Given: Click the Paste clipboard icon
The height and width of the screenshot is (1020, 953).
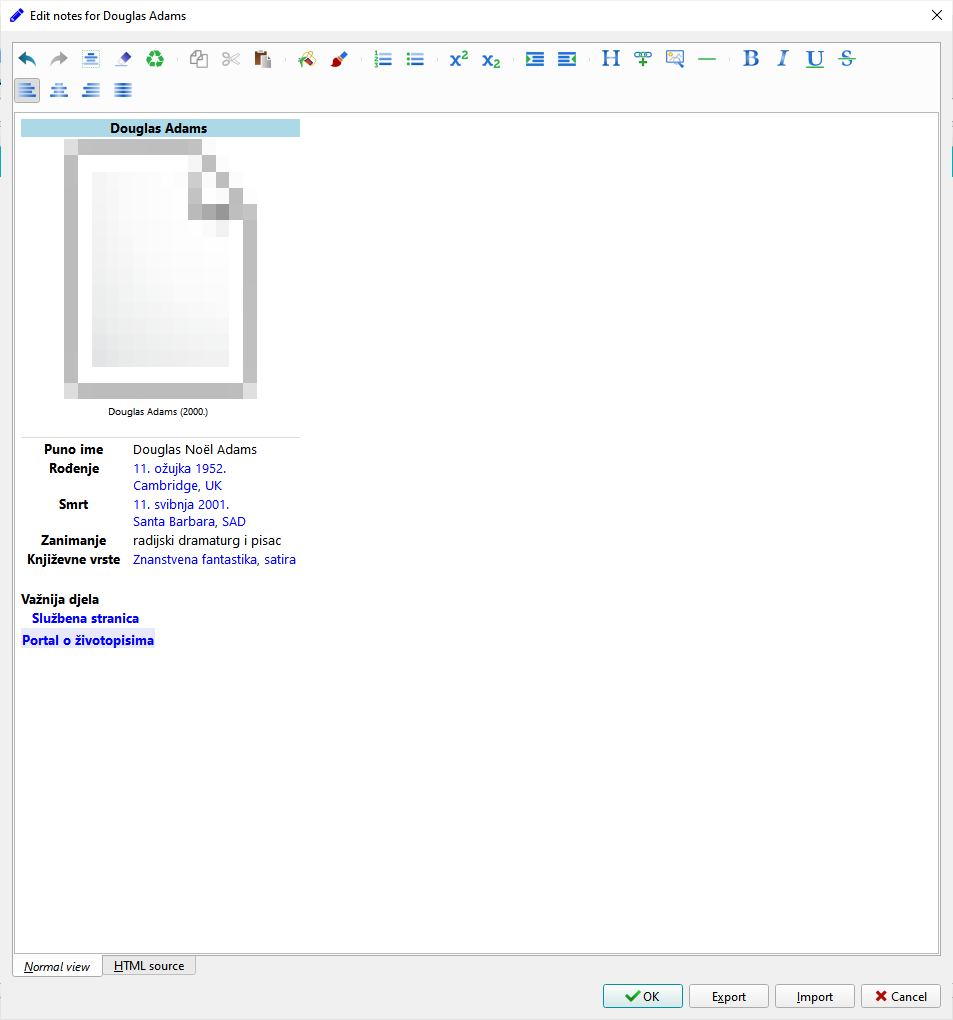Looking at the screenshot, I should click(x=263, y=59).
